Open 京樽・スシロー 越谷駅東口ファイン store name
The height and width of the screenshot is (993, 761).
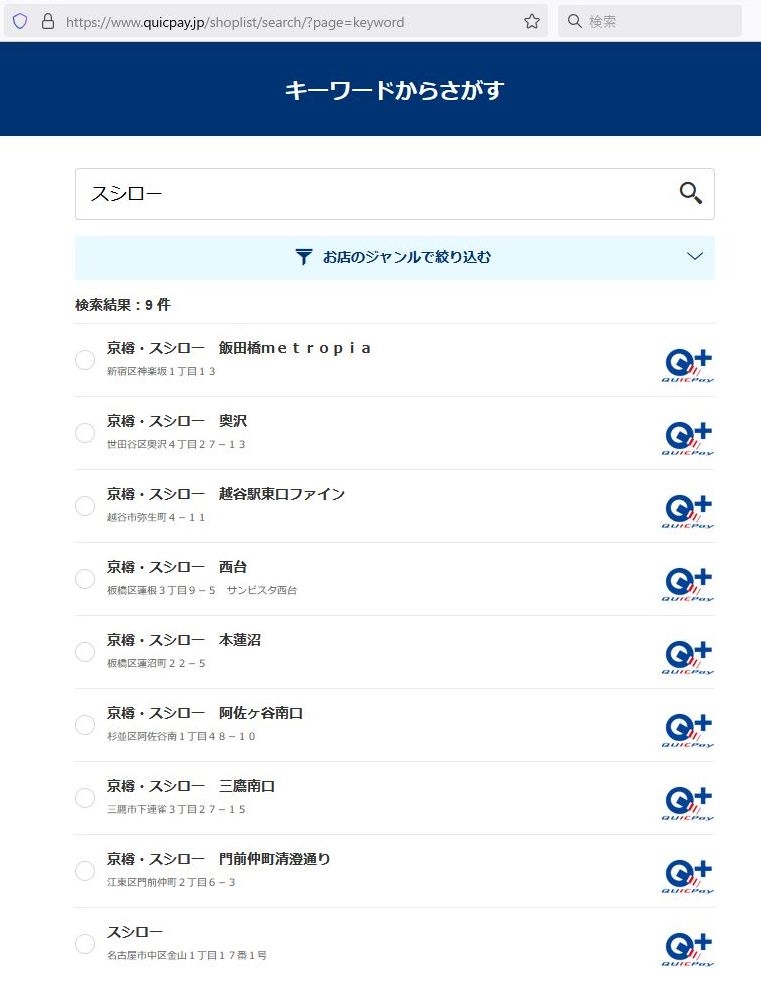tap(225, 493)
